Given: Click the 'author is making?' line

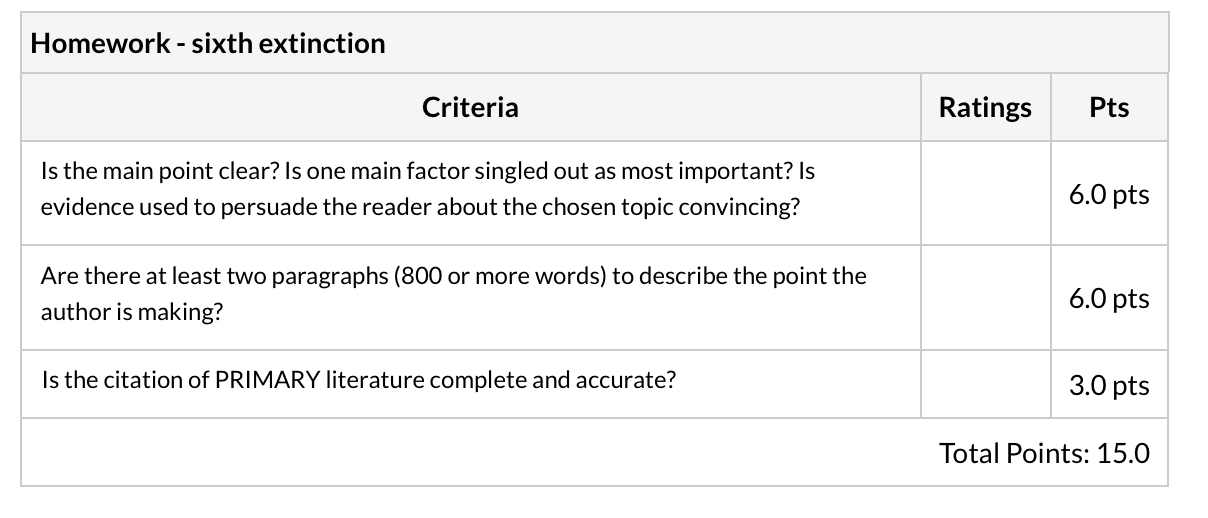Looking at the screenshot, I should tap(132, 313).
